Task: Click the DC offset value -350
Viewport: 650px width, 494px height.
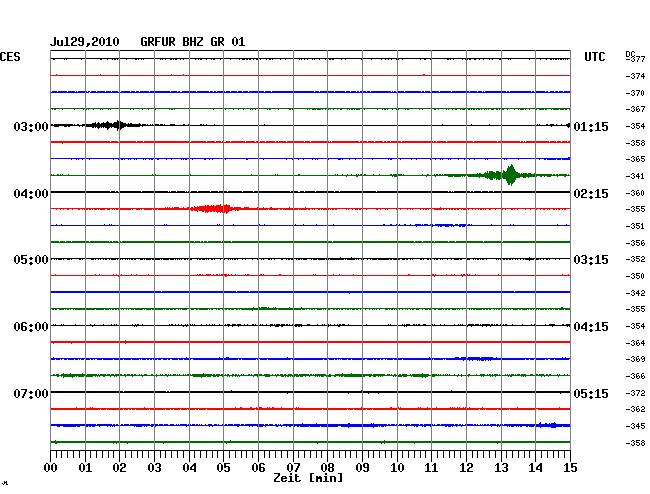Action: pos(635,276)
